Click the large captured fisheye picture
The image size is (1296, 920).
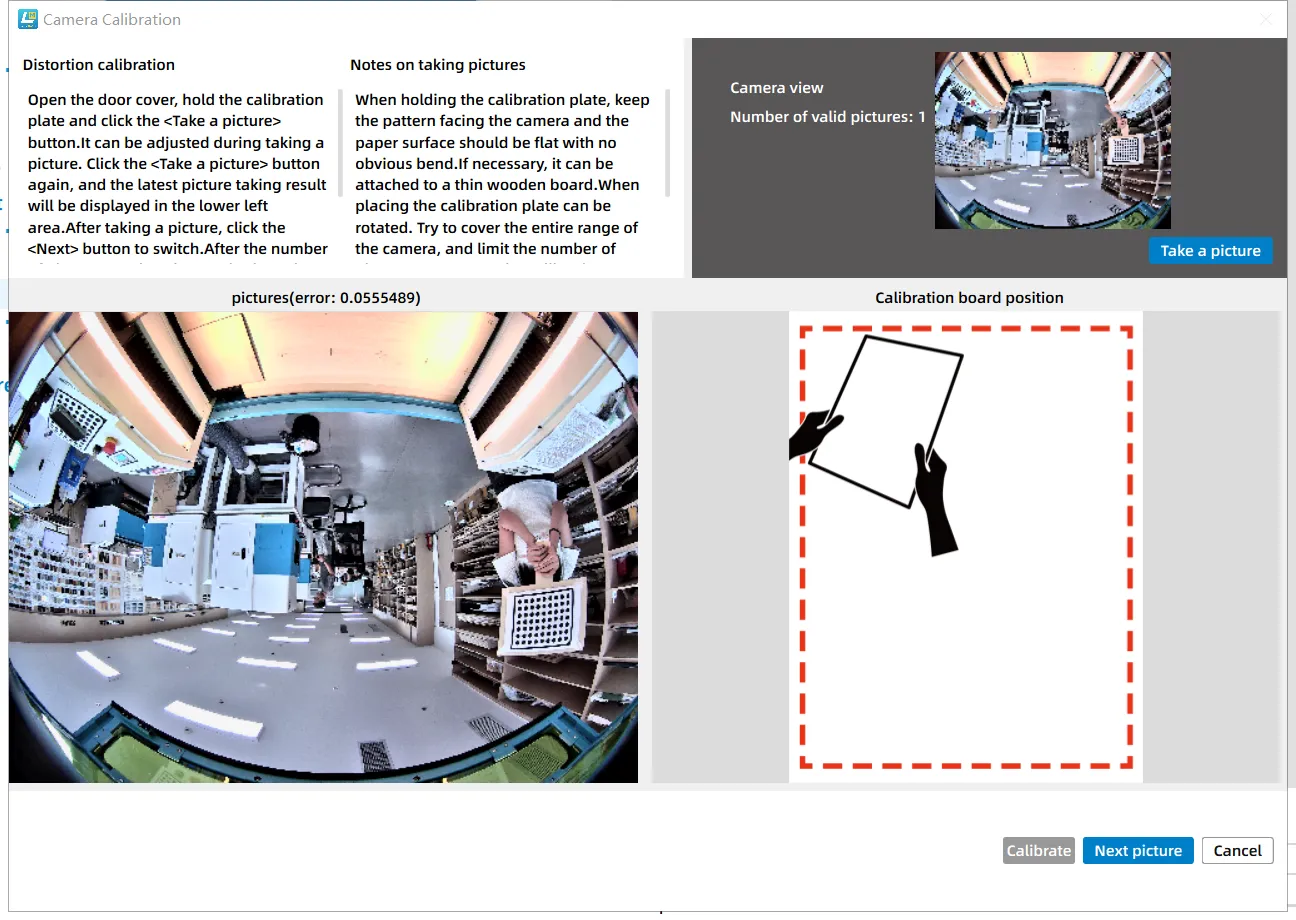click(323, 547)
